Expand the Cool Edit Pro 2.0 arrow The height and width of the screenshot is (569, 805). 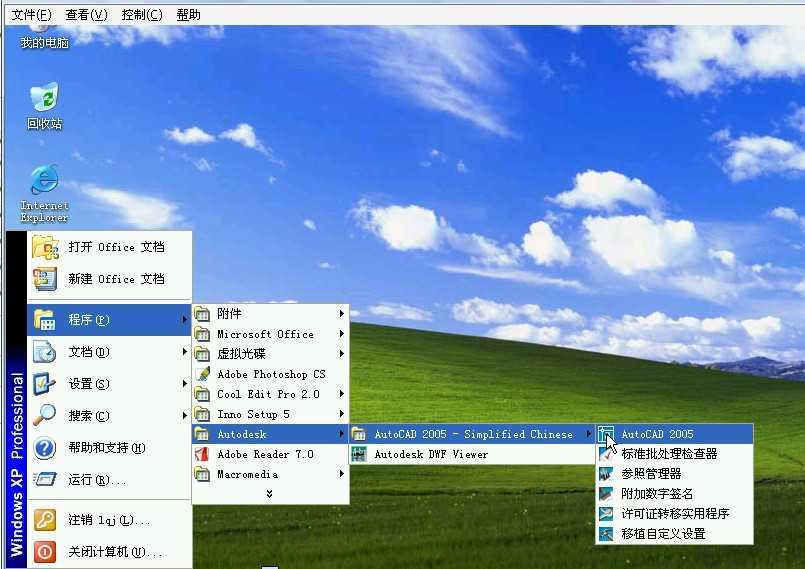tap(341, 394)
